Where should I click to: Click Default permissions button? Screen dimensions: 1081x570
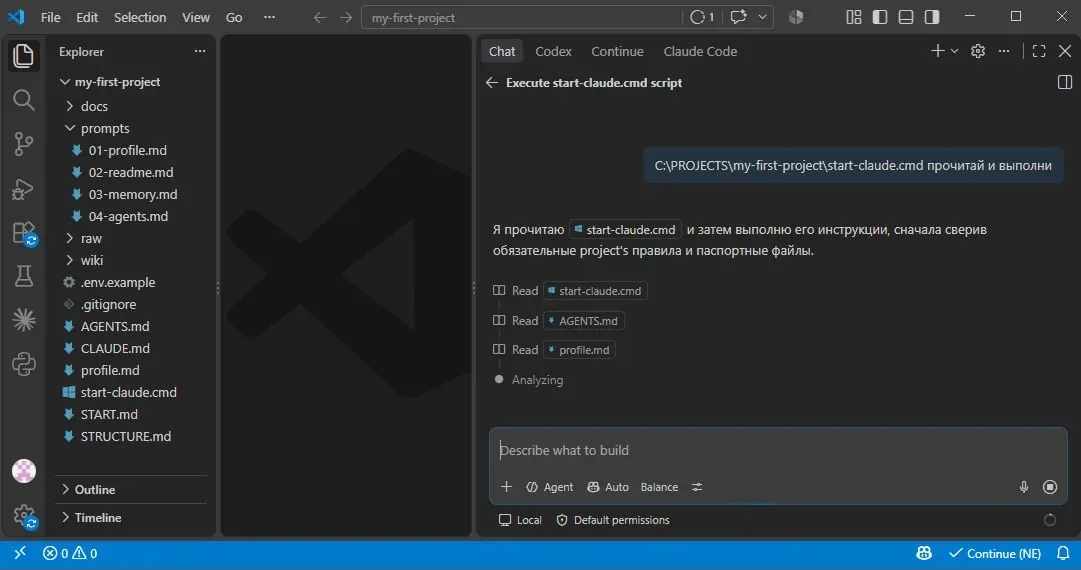(x=613, y=520)
